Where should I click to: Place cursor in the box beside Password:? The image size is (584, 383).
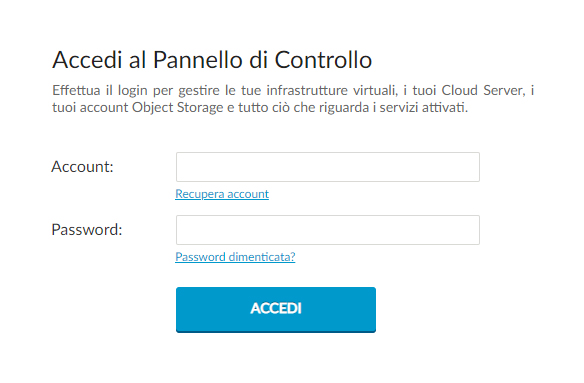328,230
